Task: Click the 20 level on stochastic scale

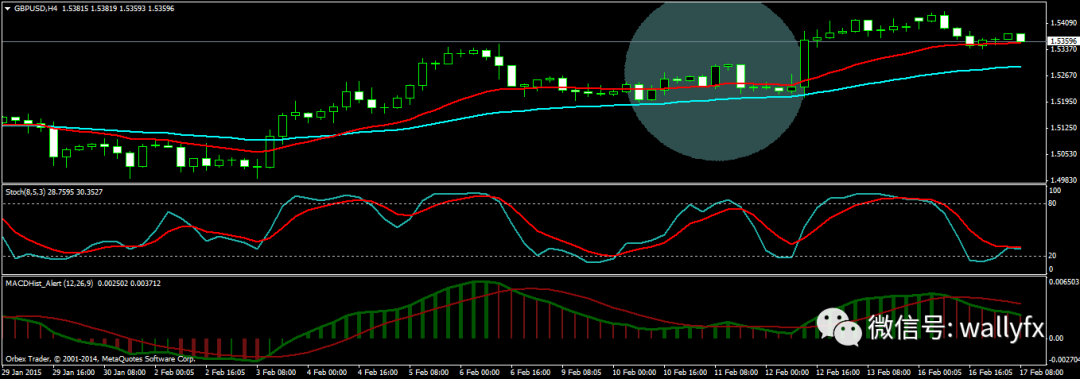Action: (1052, 256)
